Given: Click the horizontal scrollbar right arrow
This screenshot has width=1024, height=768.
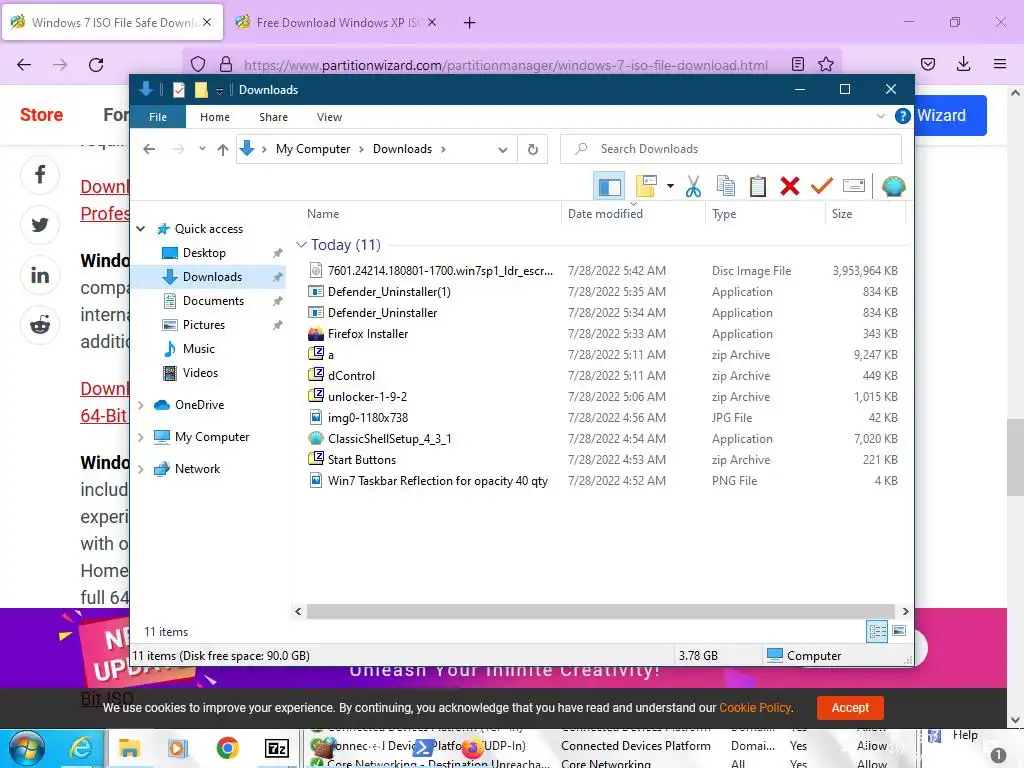Looking at the screenshot, I should (905, 612).
